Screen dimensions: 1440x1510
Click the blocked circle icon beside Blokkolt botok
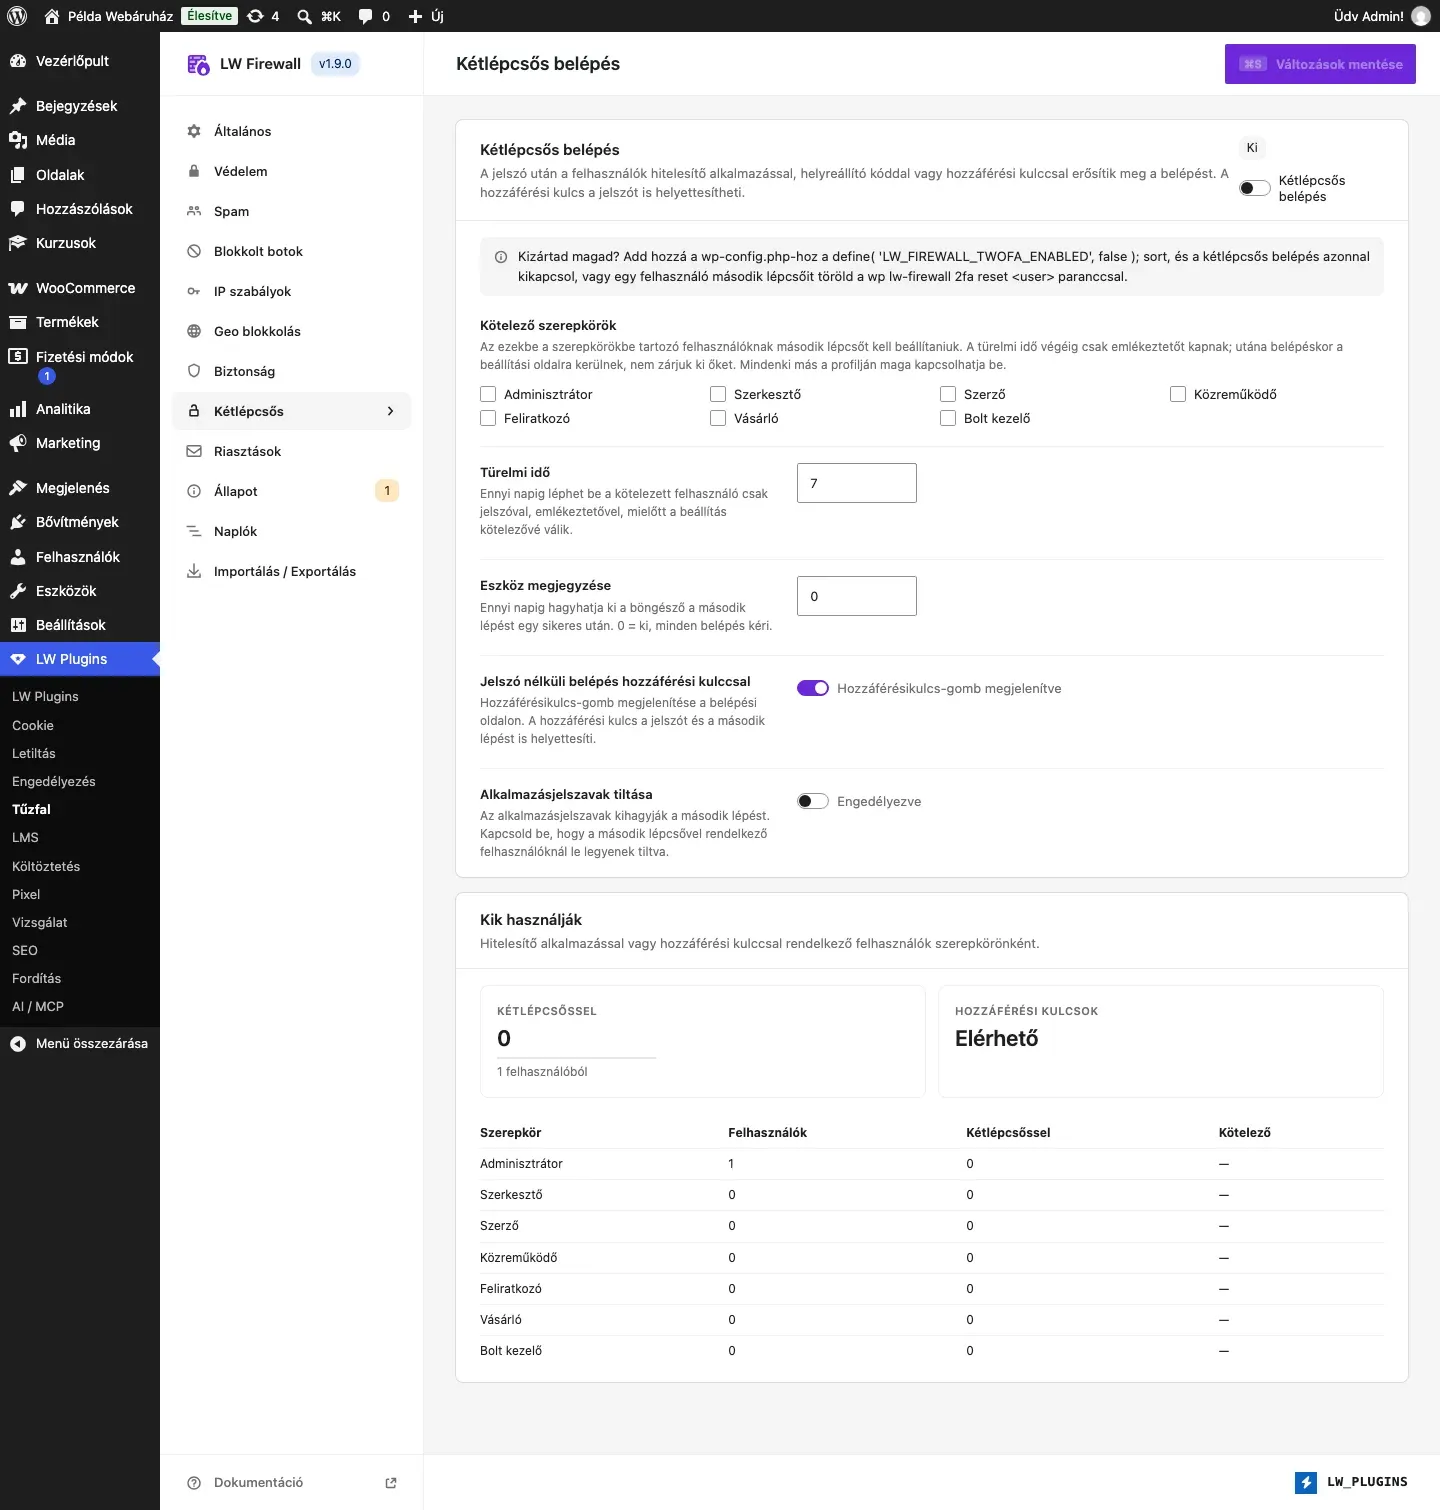point(194,251)
